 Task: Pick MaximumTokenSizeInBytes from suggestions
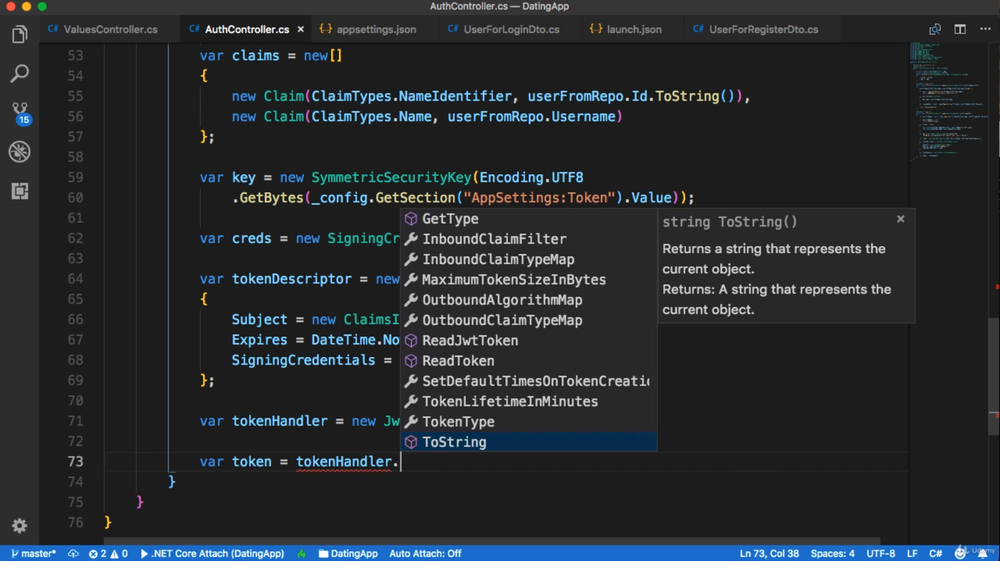[528, 280]
